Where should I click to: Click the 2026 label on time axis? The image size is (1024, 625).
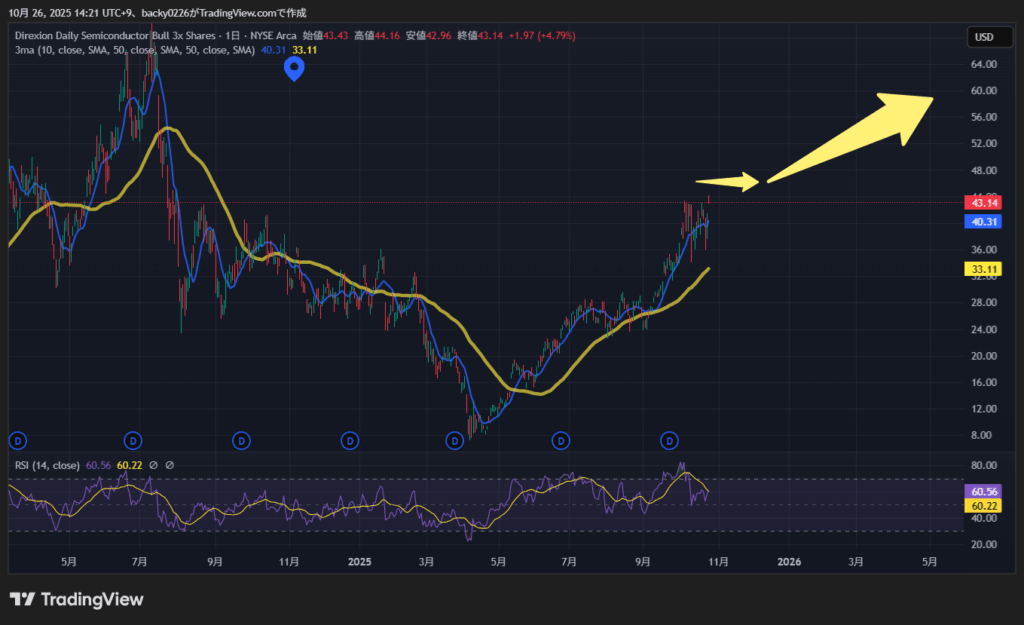coord(789,562)
